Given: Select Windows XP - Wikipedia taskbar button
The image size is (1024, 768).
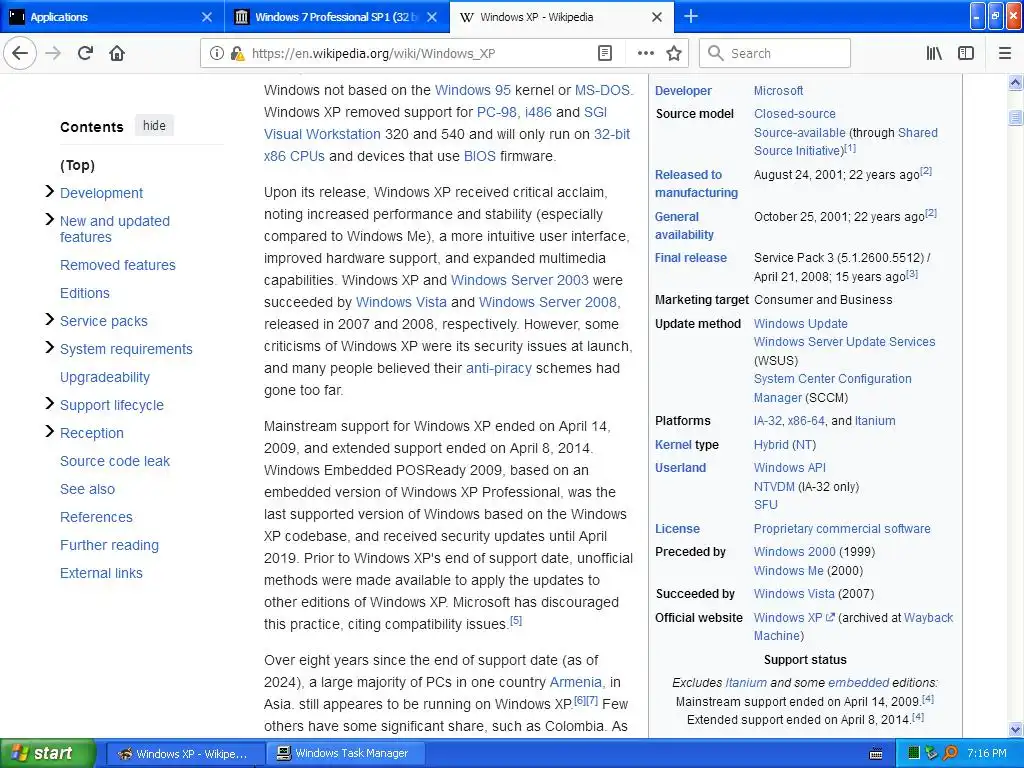Looking at the screenshot, I should coord(185,753).
